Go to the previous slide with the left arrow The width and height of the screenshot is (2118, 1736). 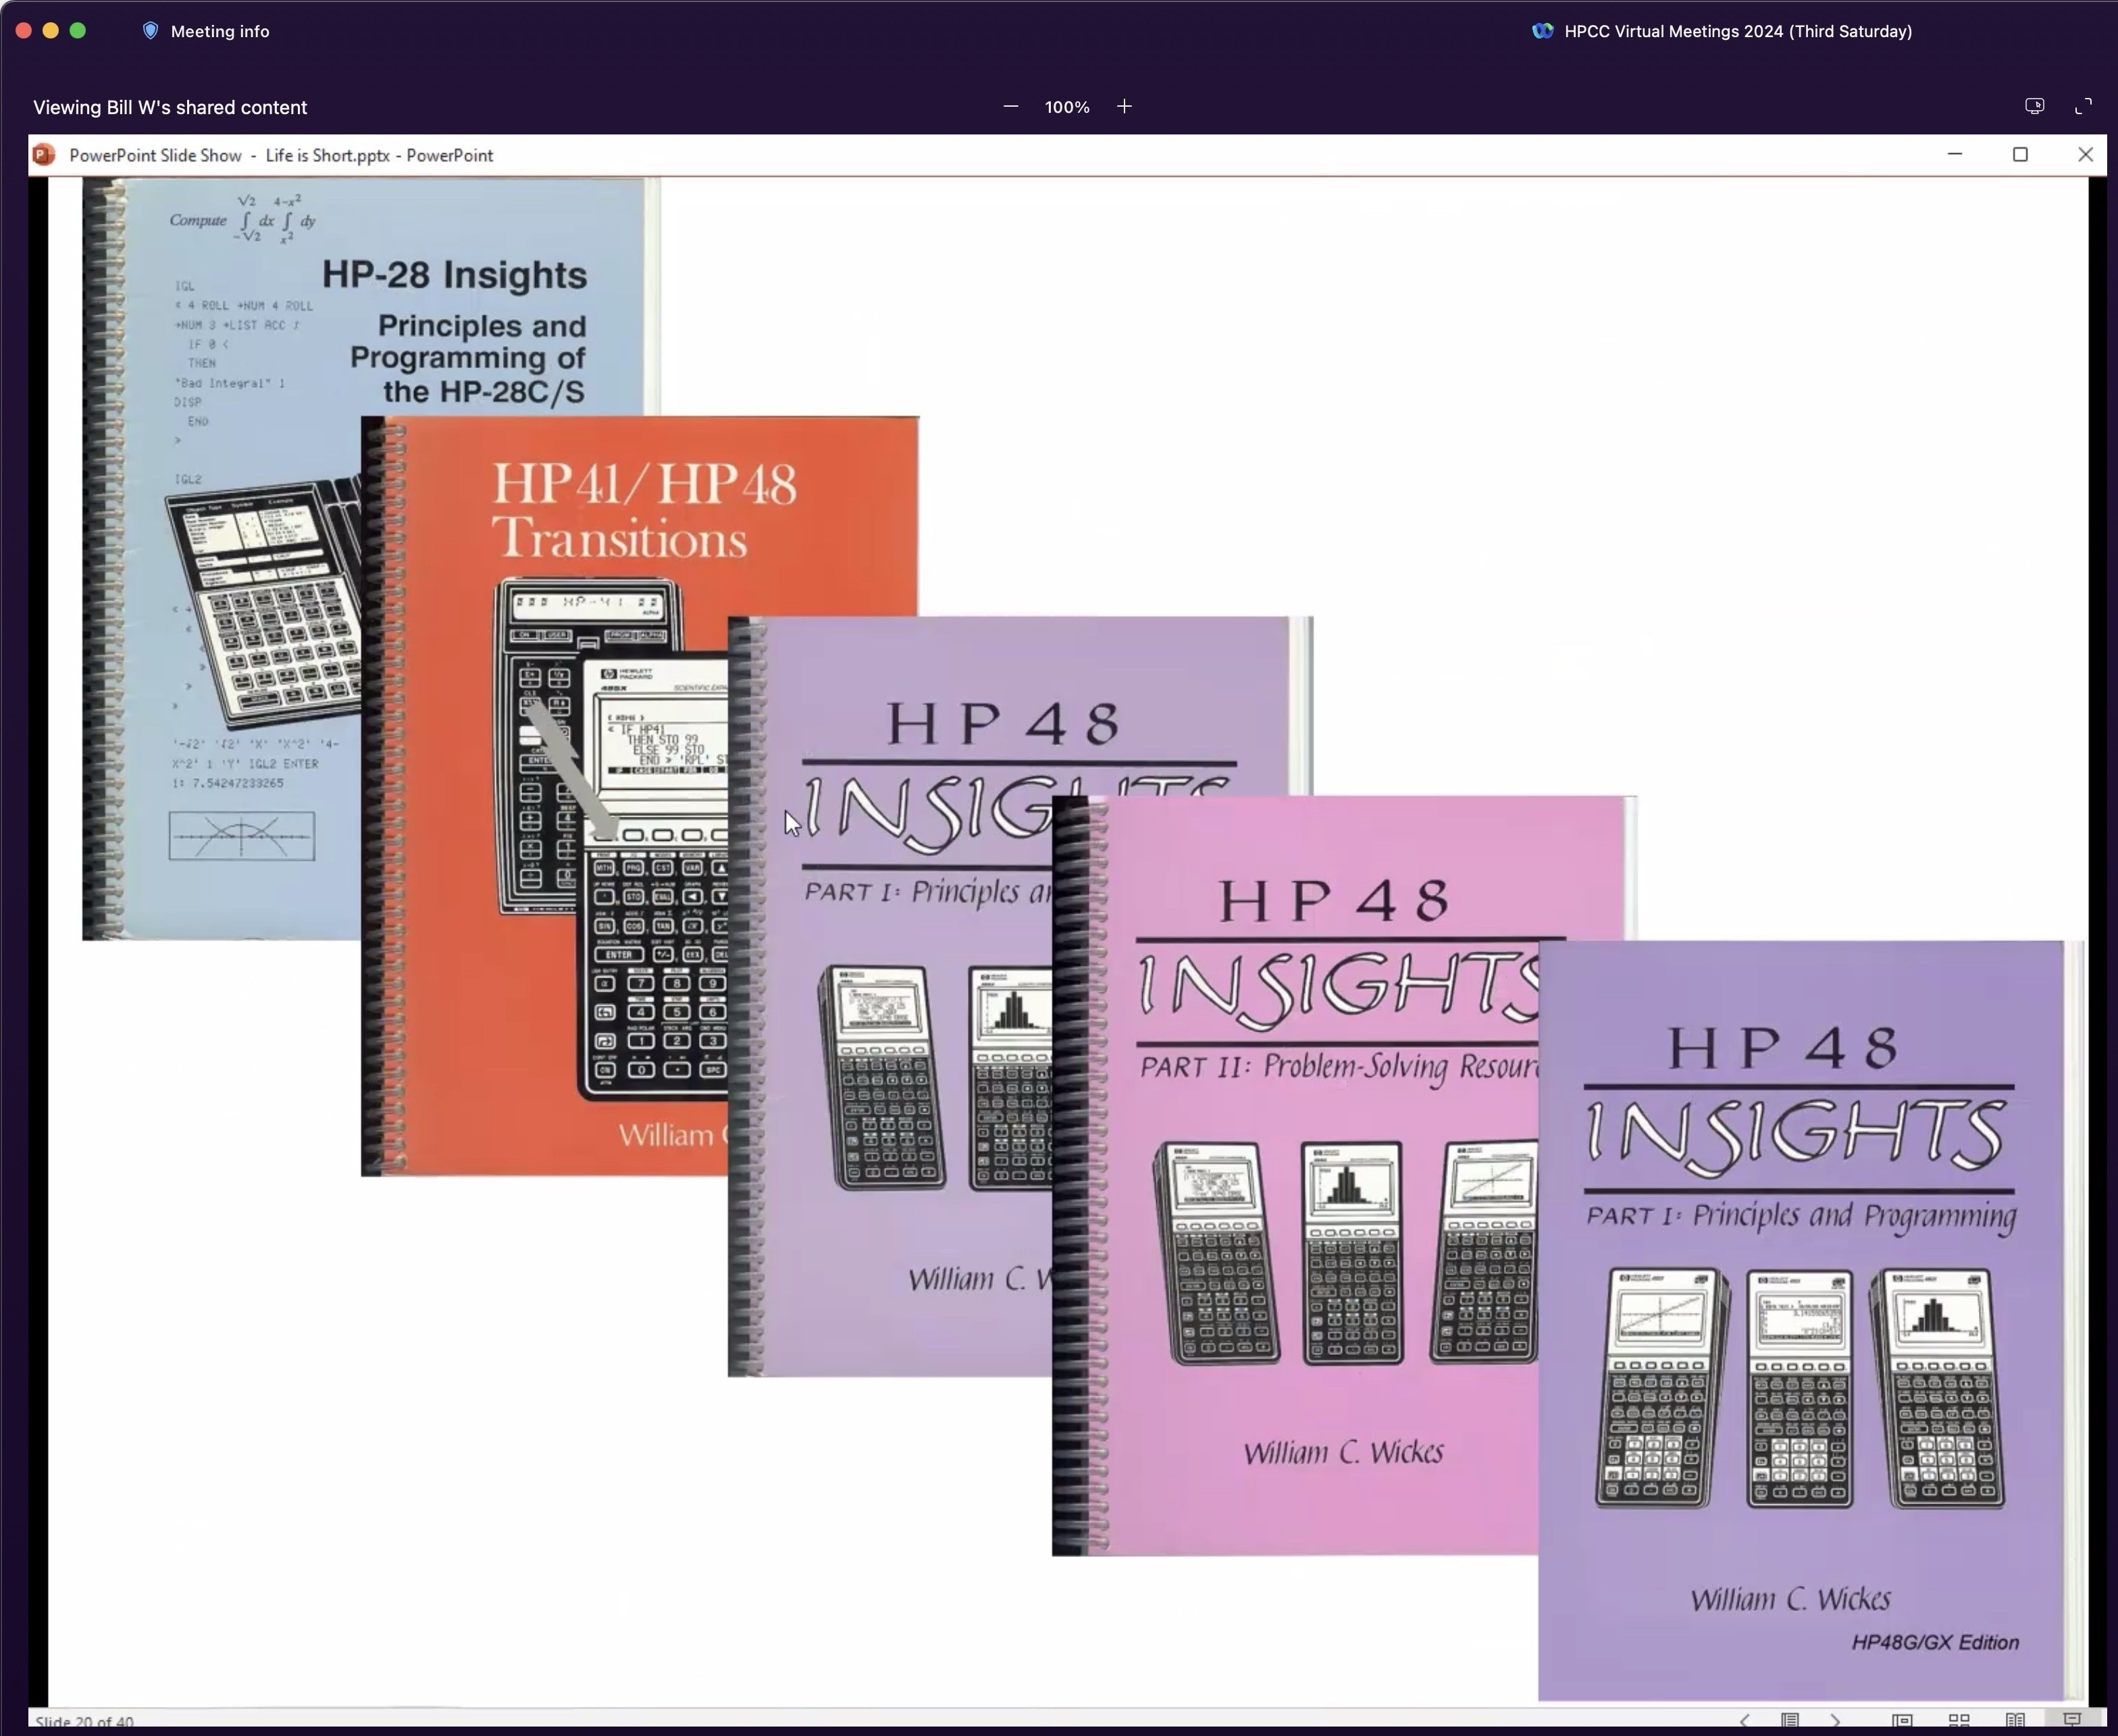[1744, 1721]
